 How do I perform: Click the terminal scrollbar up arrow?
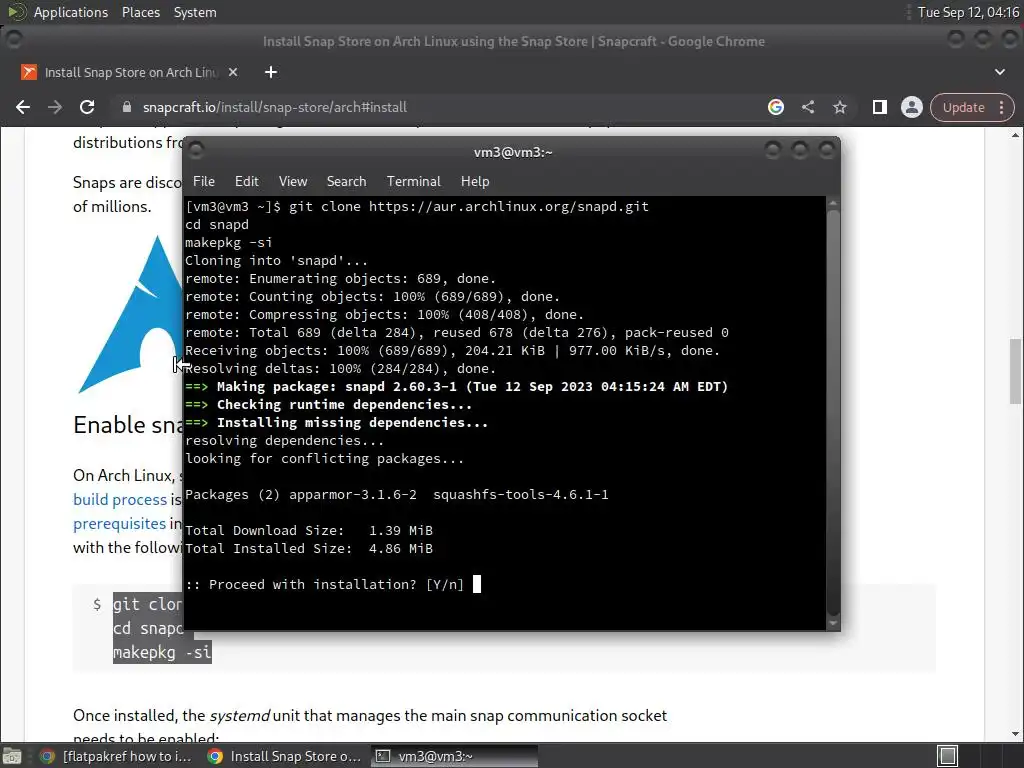coord(833,204)
